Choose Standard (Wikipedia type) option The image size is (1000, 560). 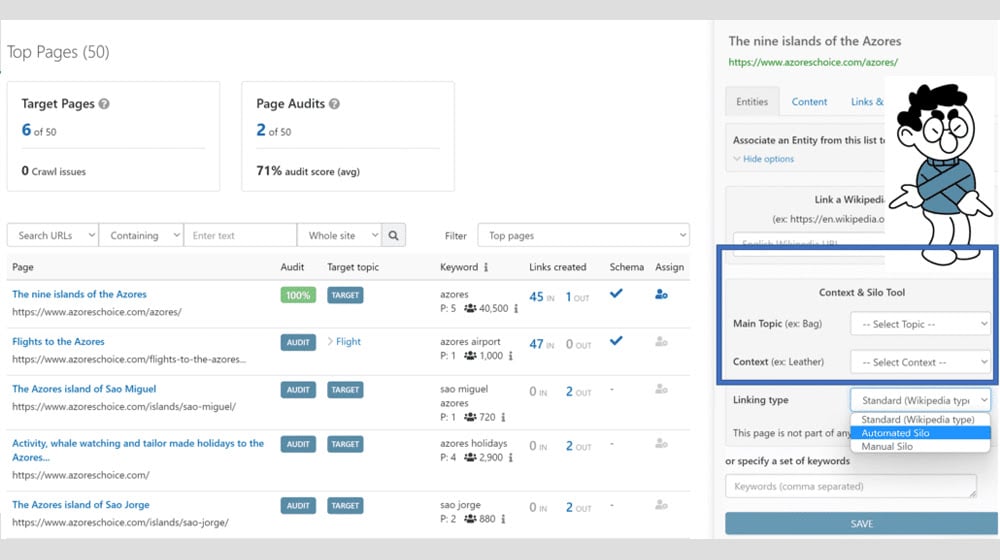coord(920,420)
